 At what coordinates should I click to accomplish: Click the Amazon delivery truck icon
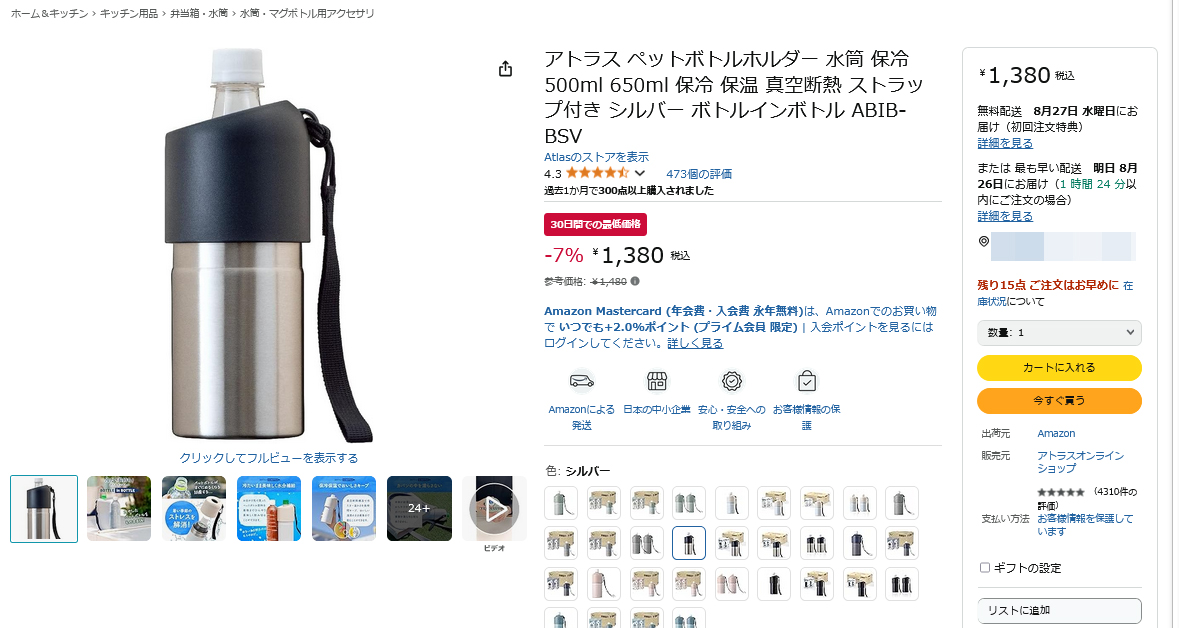click(581, 381)
